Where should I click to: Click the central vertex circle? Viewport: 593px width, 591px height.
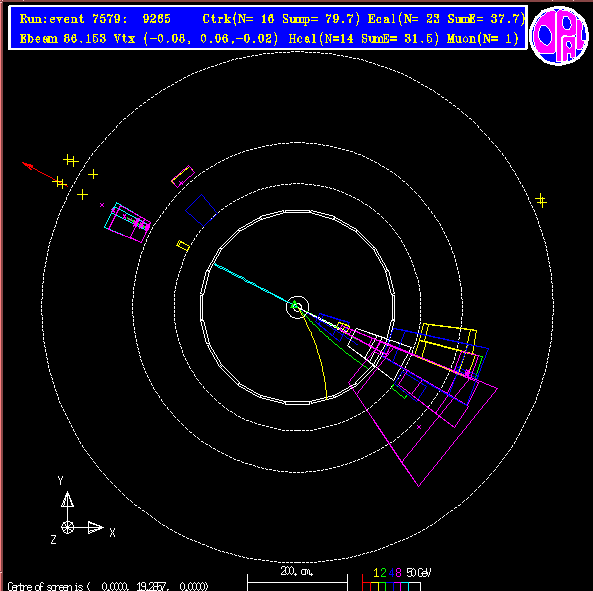297,307
